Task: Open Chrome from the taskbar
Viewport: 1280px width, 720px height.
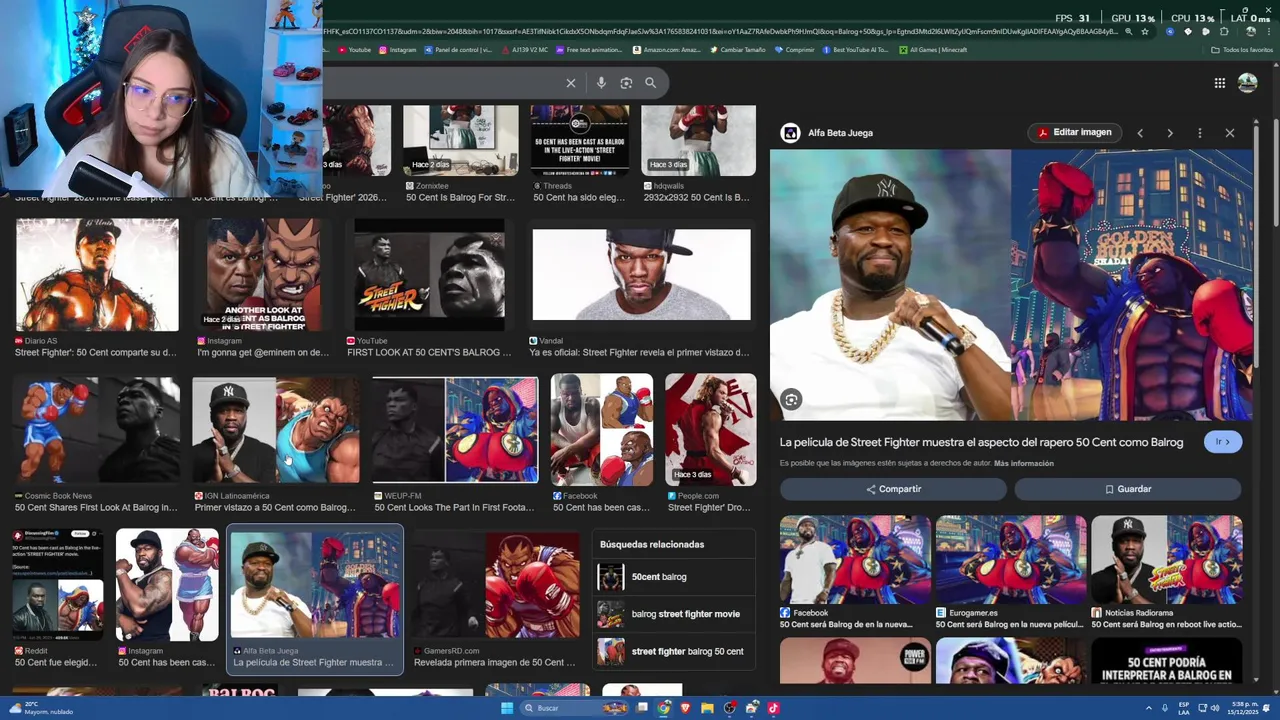Action: 663,708
